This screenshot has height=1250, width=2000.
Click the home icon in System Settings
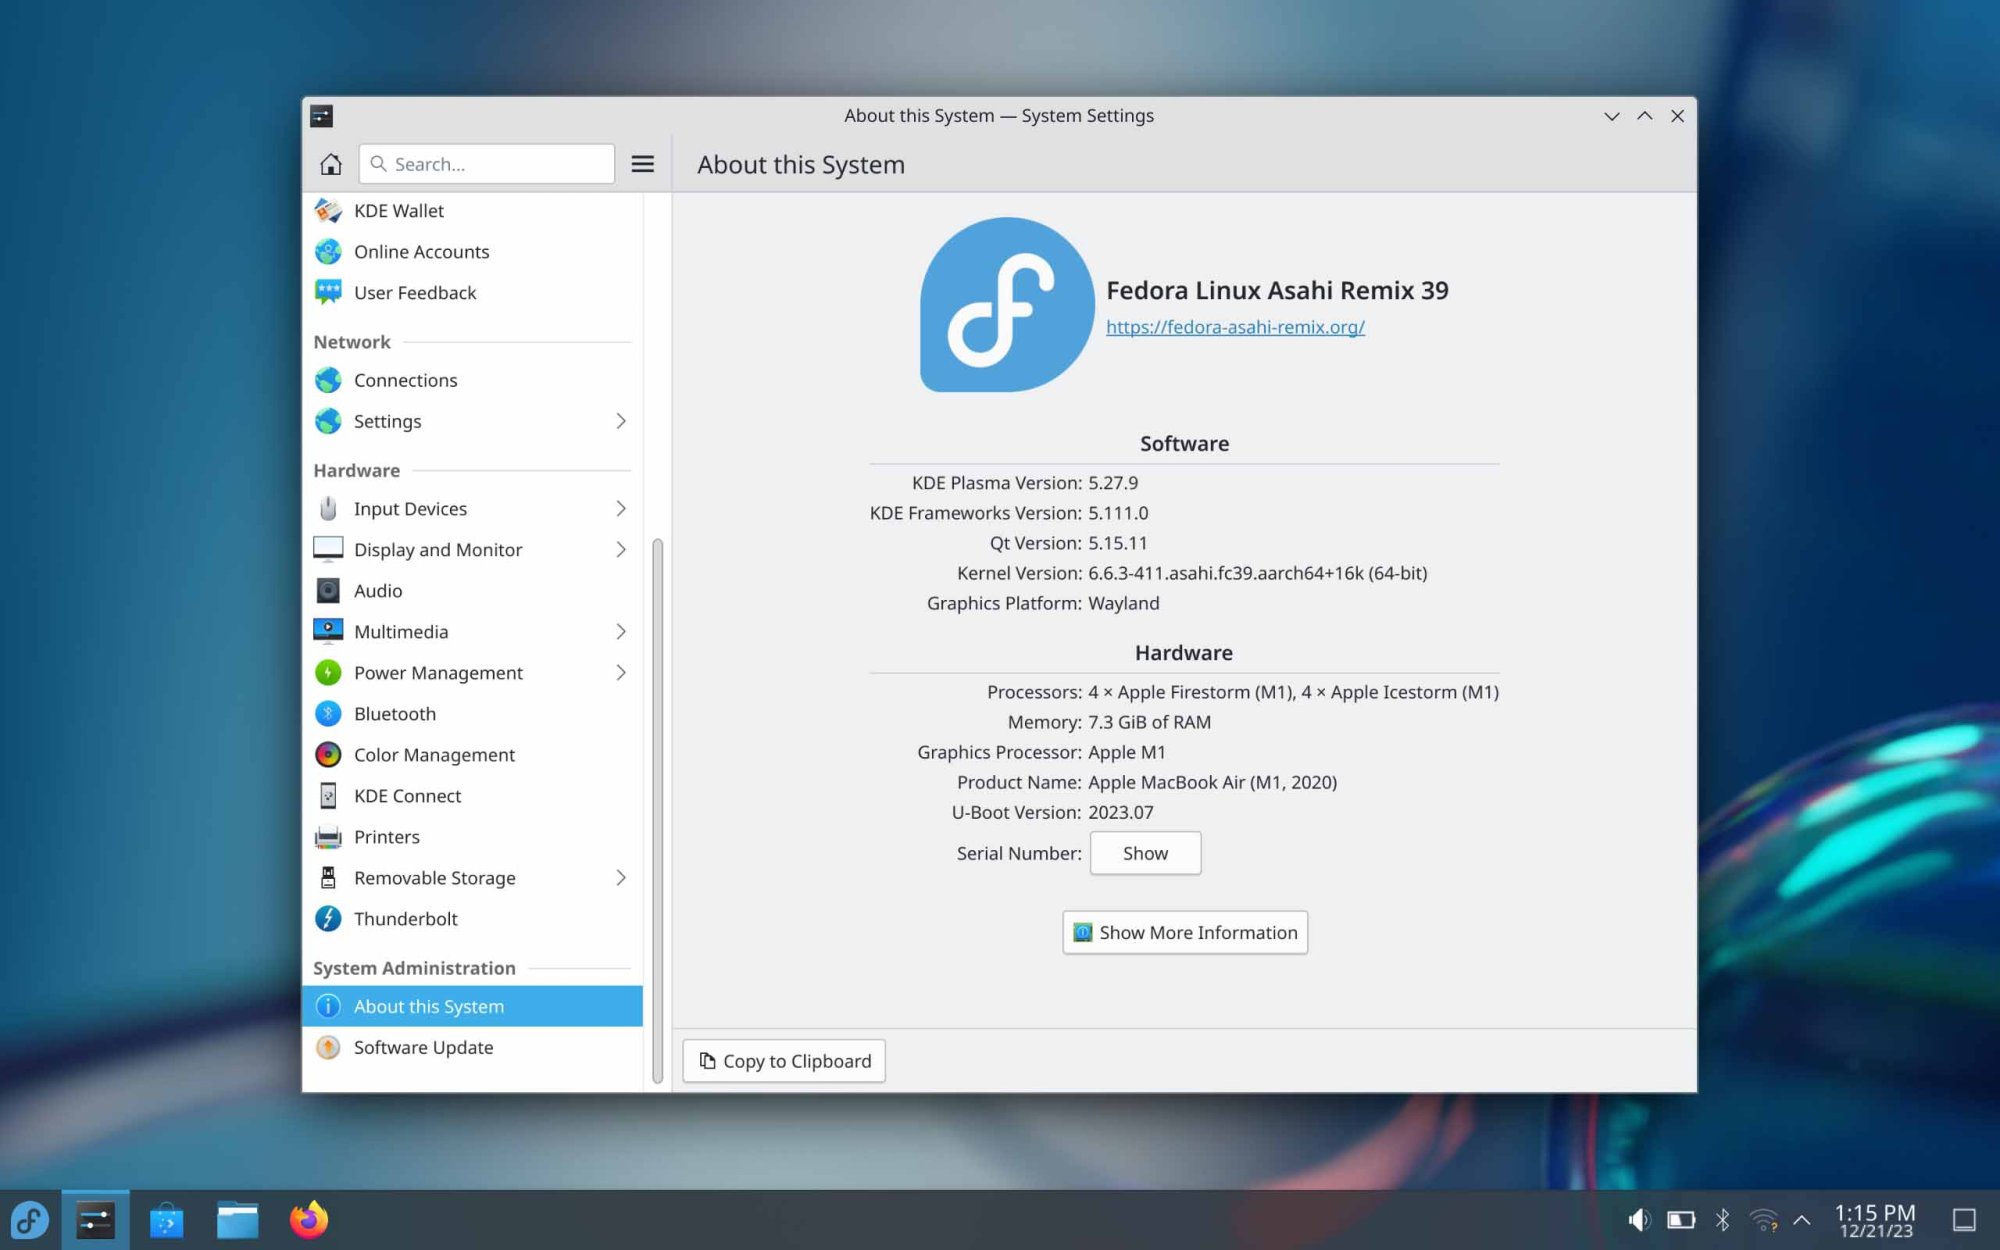click(x=330, y=164)
